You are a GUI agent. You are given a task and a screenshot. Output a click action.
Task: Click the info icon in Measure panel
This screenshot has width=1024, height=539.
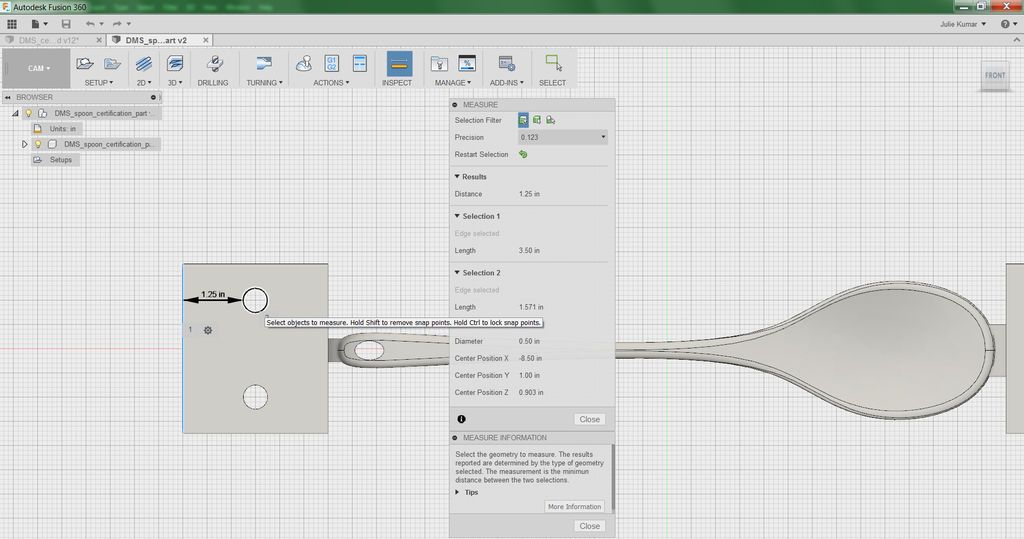(461, 419)
